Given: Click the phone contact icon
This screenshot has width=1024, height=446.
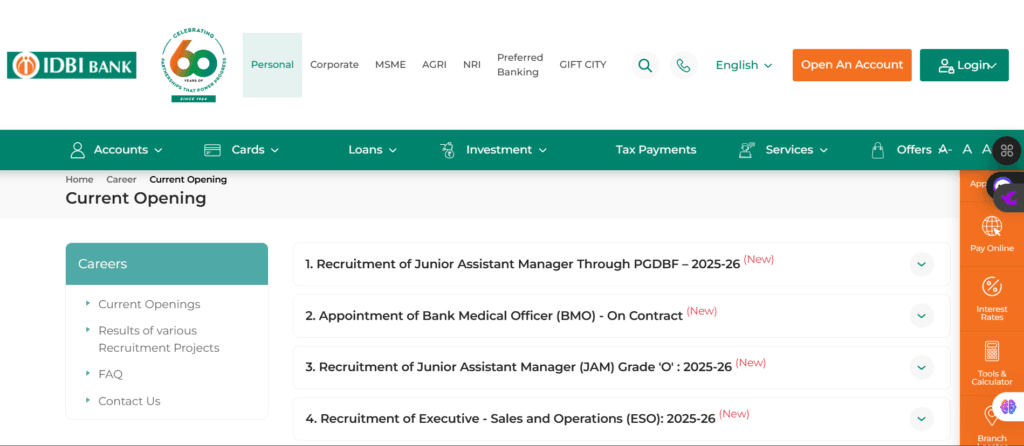Looking at the screenshot, I should click(684, 65).
